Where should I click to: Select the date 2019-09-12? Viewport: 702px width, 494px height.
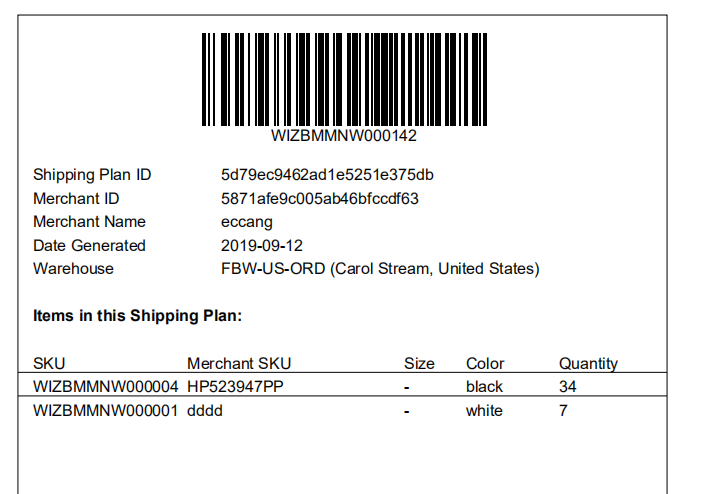(262, 245)
